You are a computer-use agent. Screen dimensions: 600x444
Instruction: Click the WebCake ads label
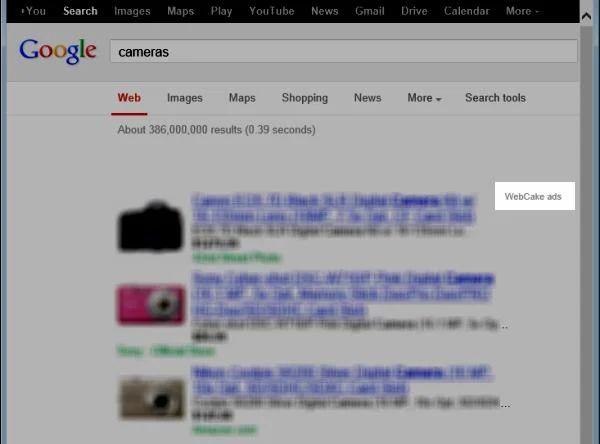coord(535,196)
